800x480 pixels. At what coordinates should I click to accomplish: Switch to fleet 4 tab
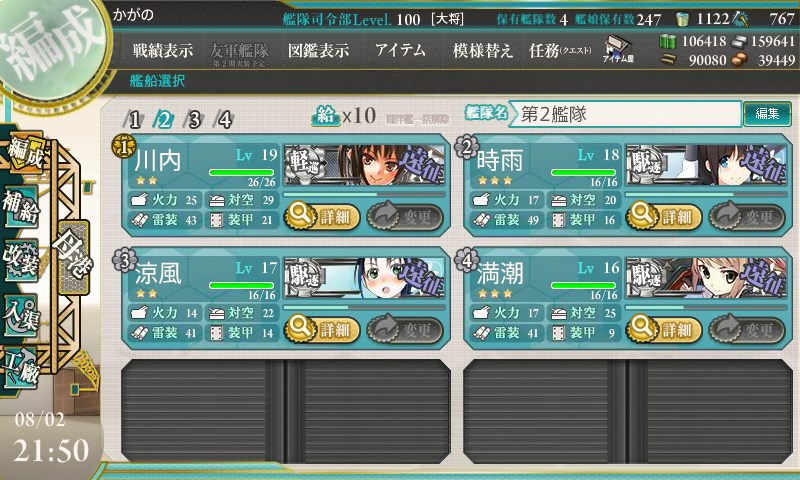tap(223, 120)
